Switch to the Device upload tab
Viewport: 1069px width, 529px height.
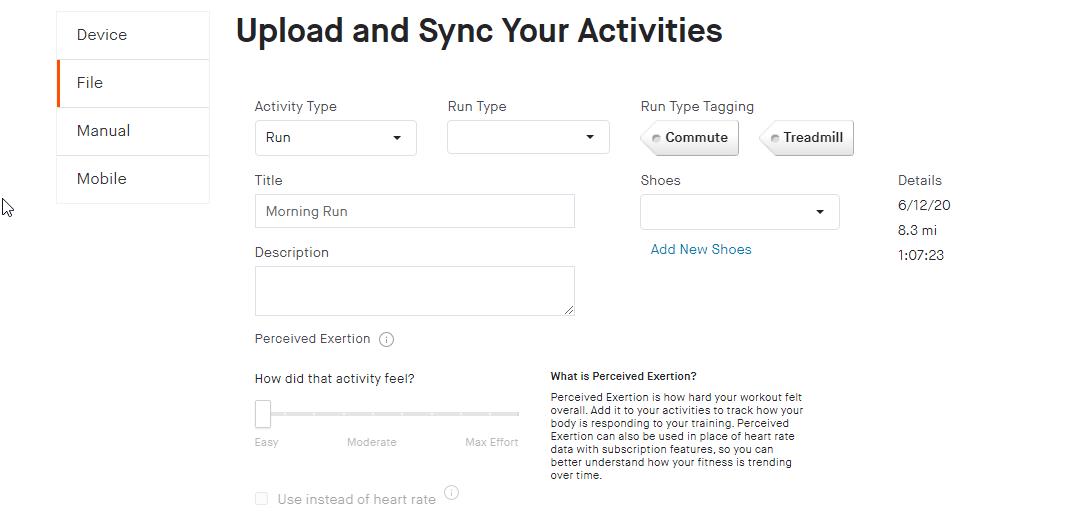pyautogui.click(x=133, y=35)
